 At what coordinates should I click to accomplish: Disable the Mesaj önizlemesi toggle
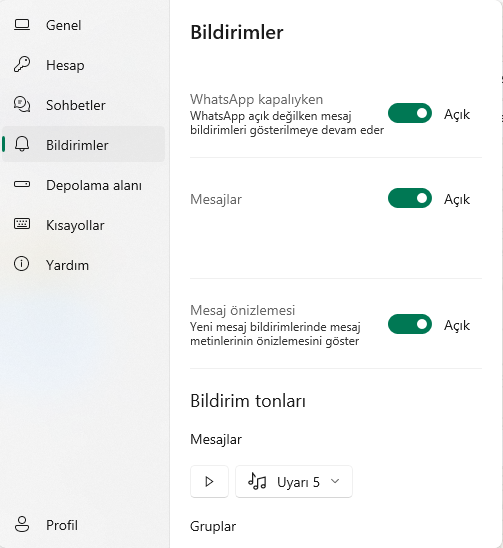410,324
